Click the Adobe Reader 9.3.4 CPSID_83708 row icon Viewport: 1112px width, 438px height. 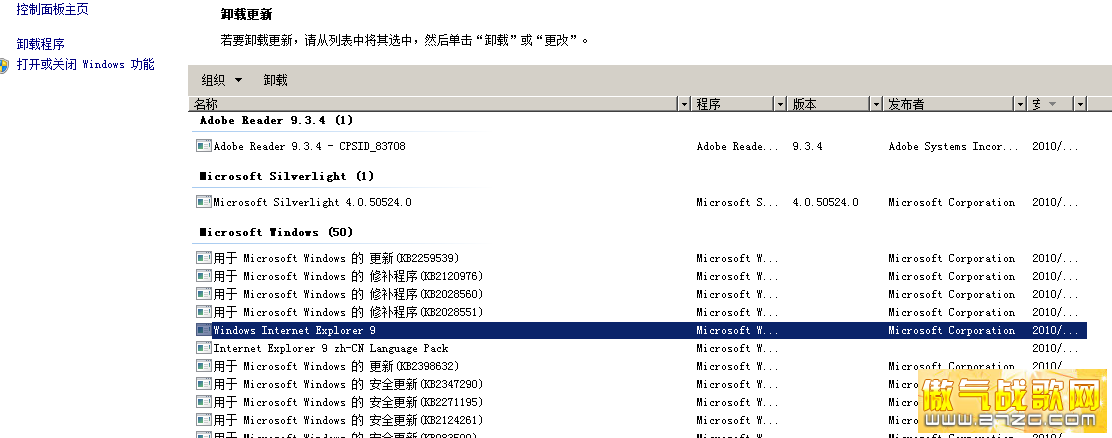204,145
